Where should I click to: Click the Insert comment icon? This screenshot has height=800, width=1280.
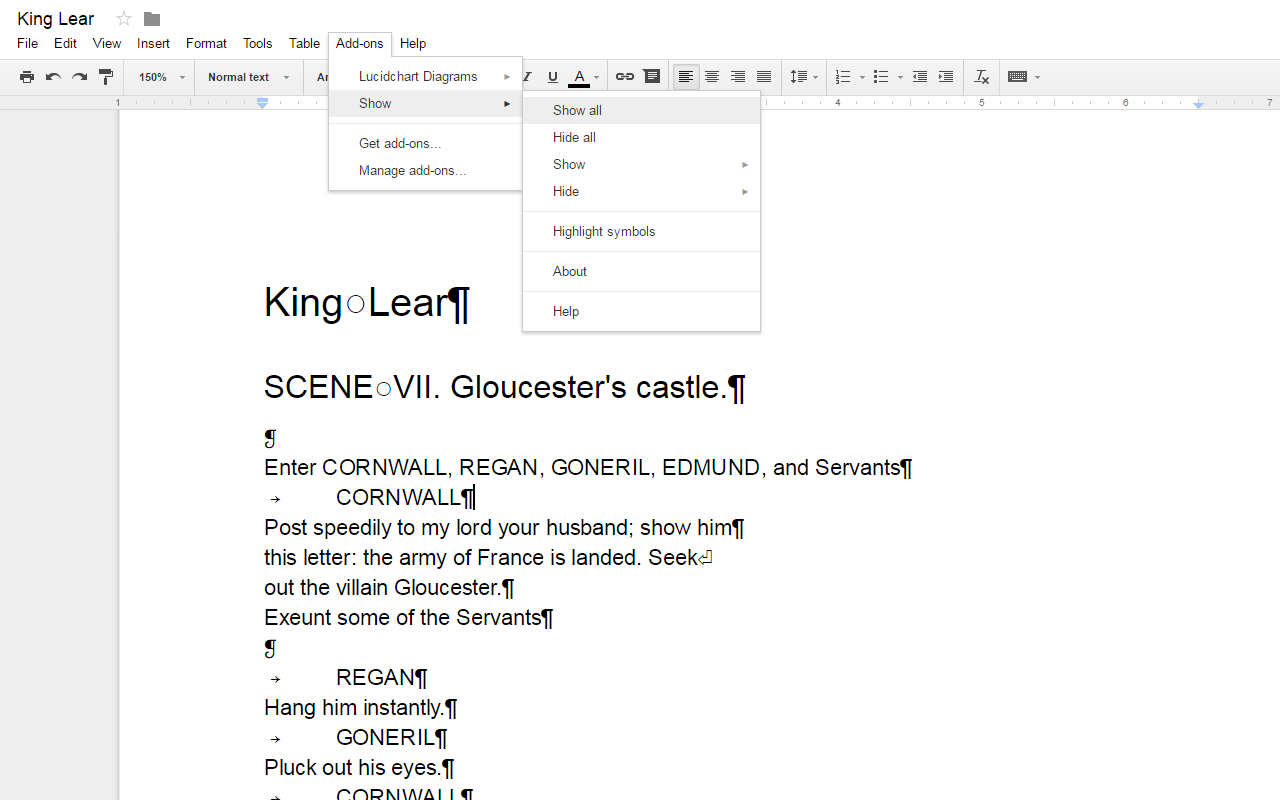pos(651,77)
